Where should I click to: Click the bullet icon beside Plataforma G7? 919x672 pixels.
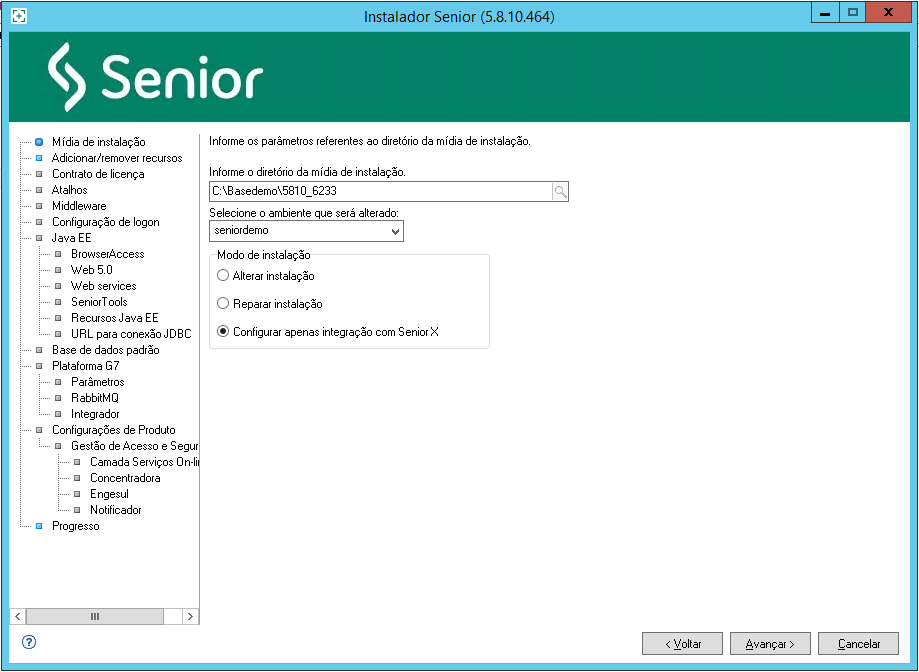coord(39,366)
